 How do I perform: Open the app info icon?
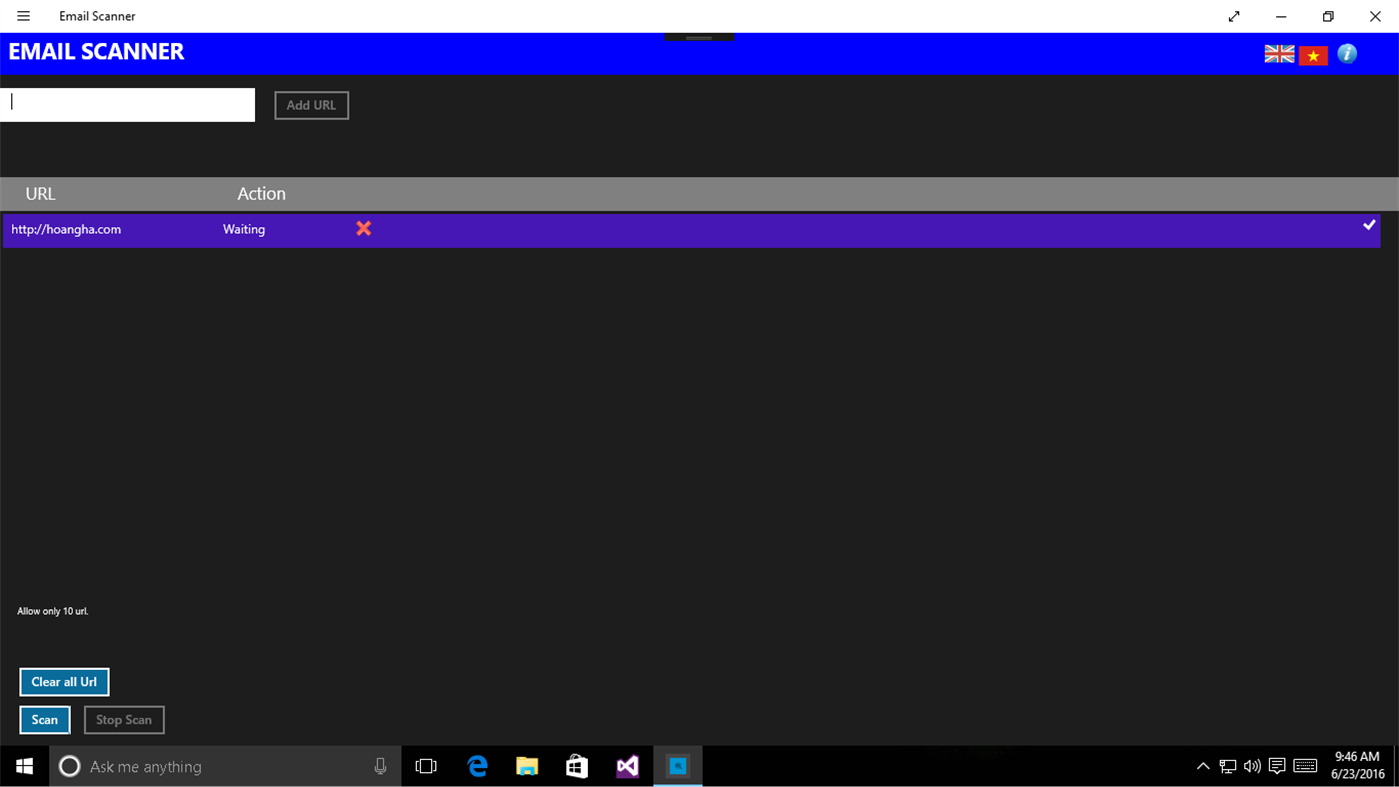[x=1346, y=54]
